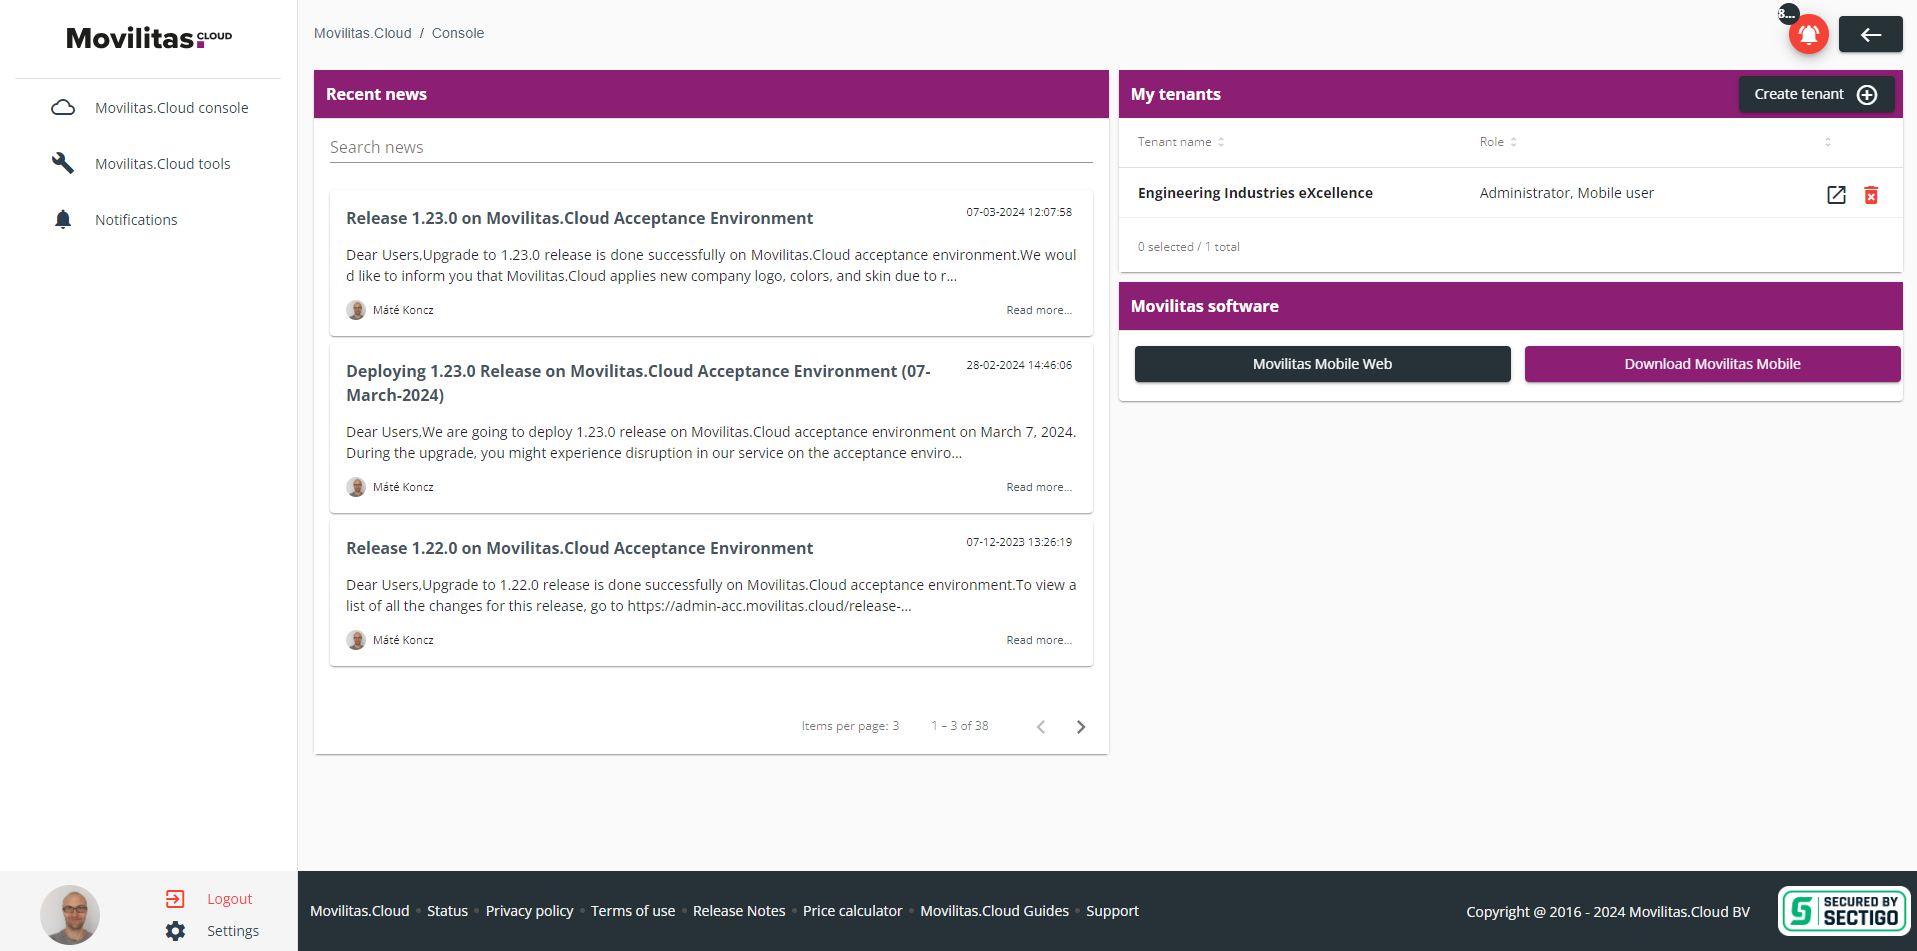This screenshot has width=1917, height=951.
Task: Click Console breadcrumb
Action: 458,33
